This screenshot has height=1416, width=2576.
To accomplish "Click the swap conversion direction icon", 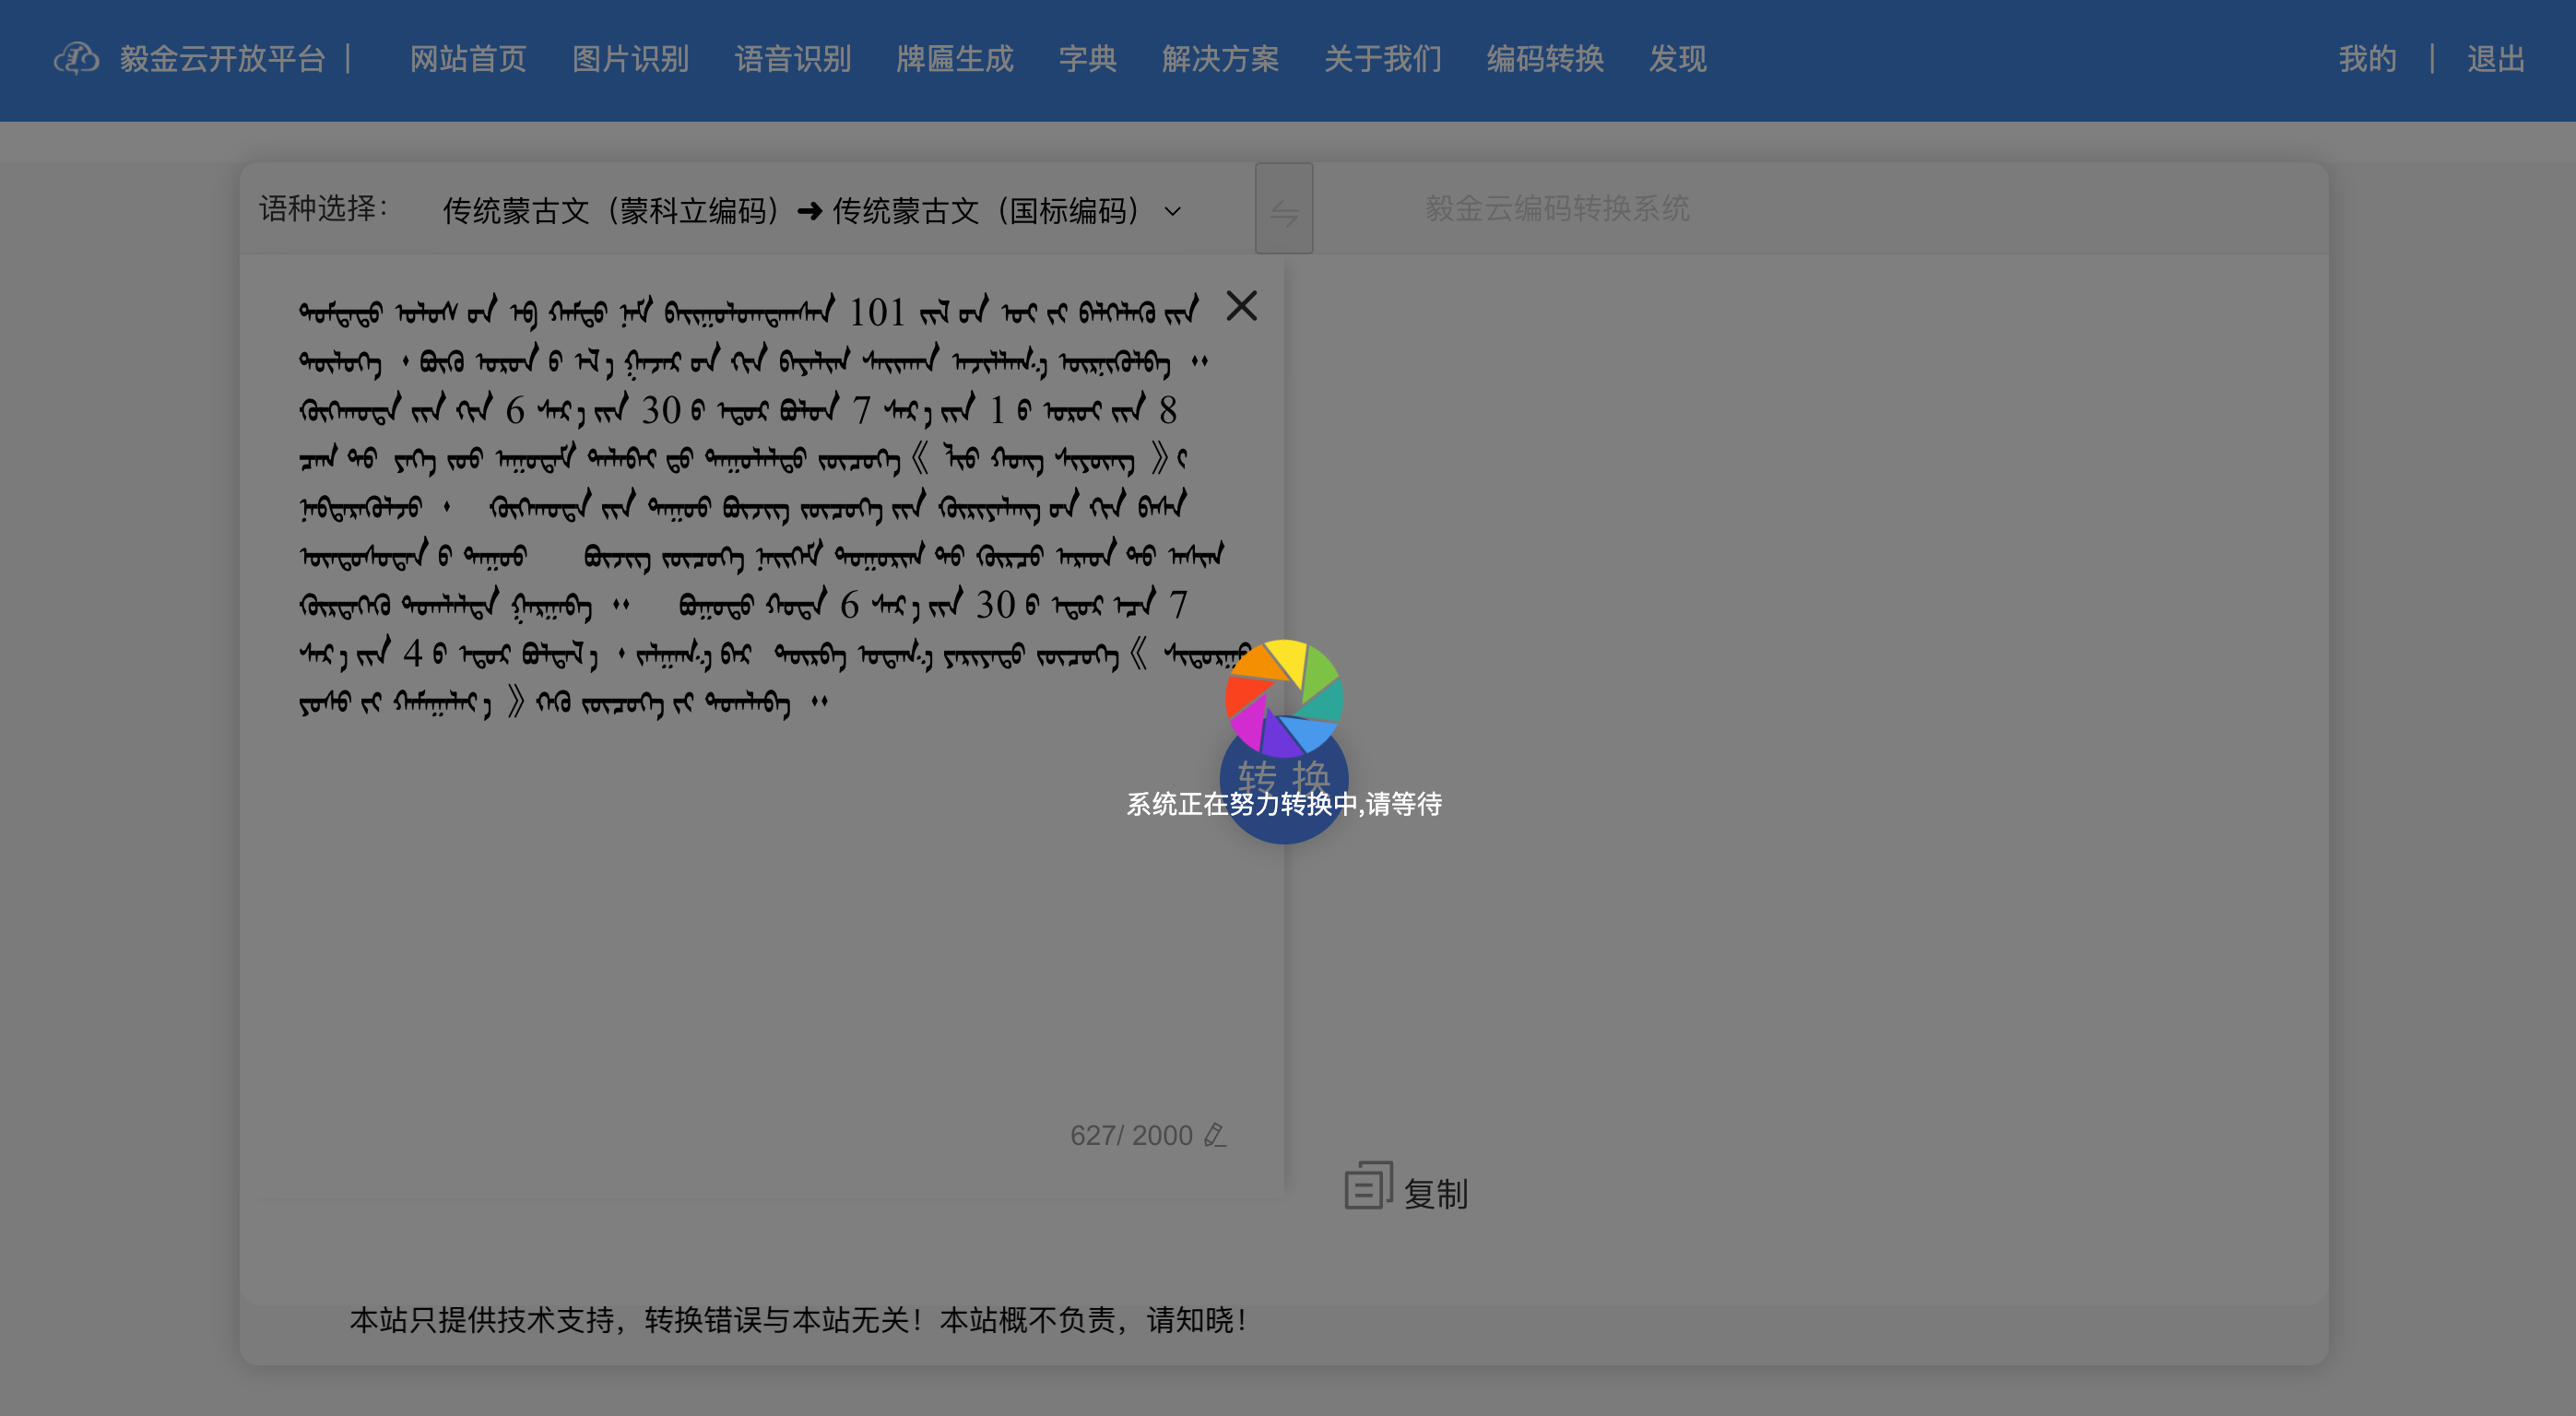I will click(1284, 209).
